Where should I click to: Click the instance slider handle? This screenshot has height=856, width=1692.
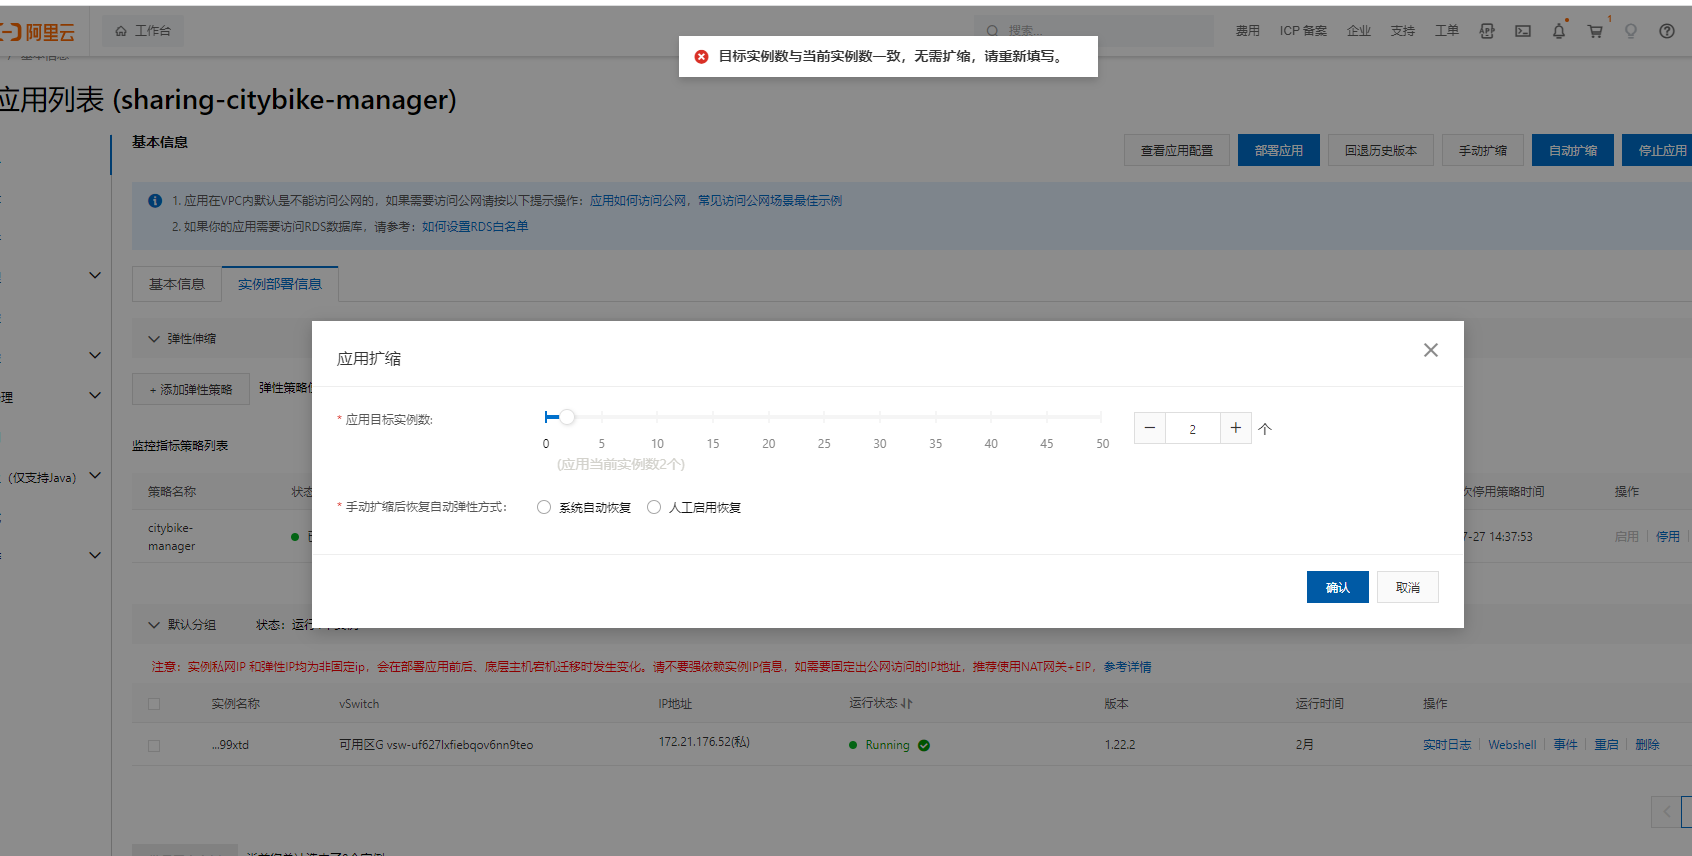click(x=567, y=417)
